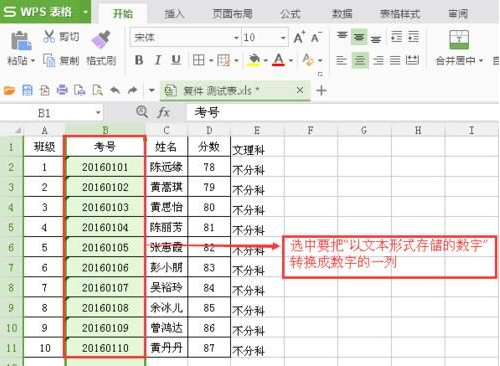
Task: Click the export to PDF icon
Action: [x=45, y=90]
